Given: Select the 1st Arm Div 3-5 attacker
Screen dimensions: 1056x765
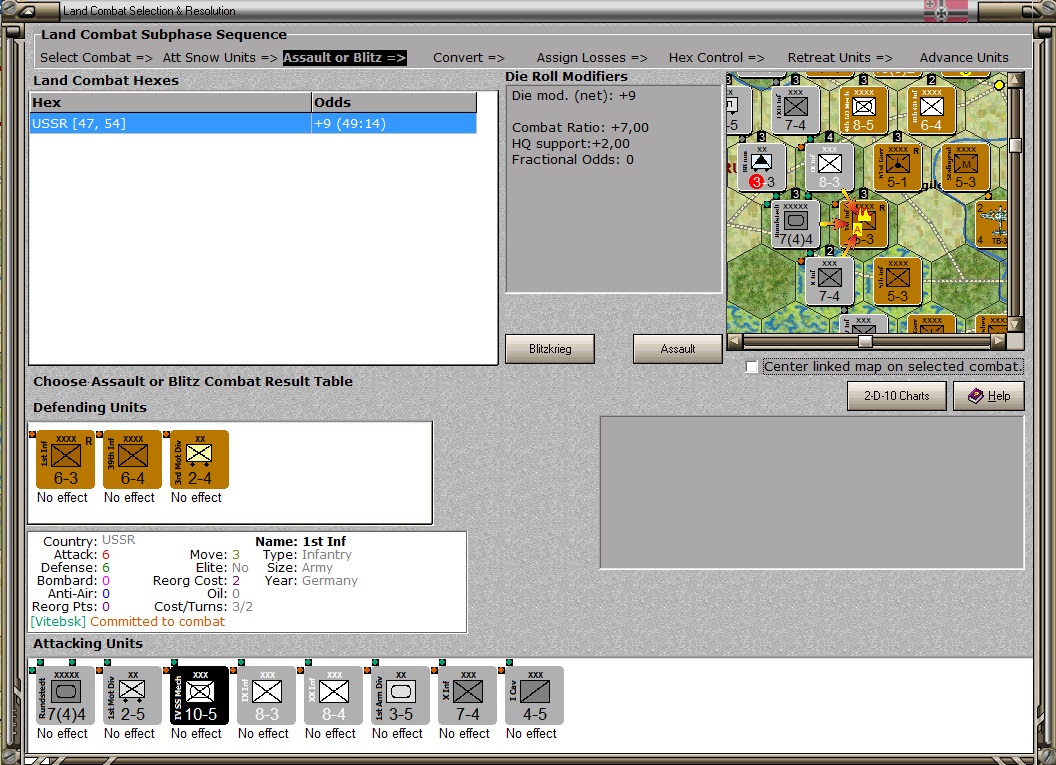Looking at the screenshot, I should point(400,696).
